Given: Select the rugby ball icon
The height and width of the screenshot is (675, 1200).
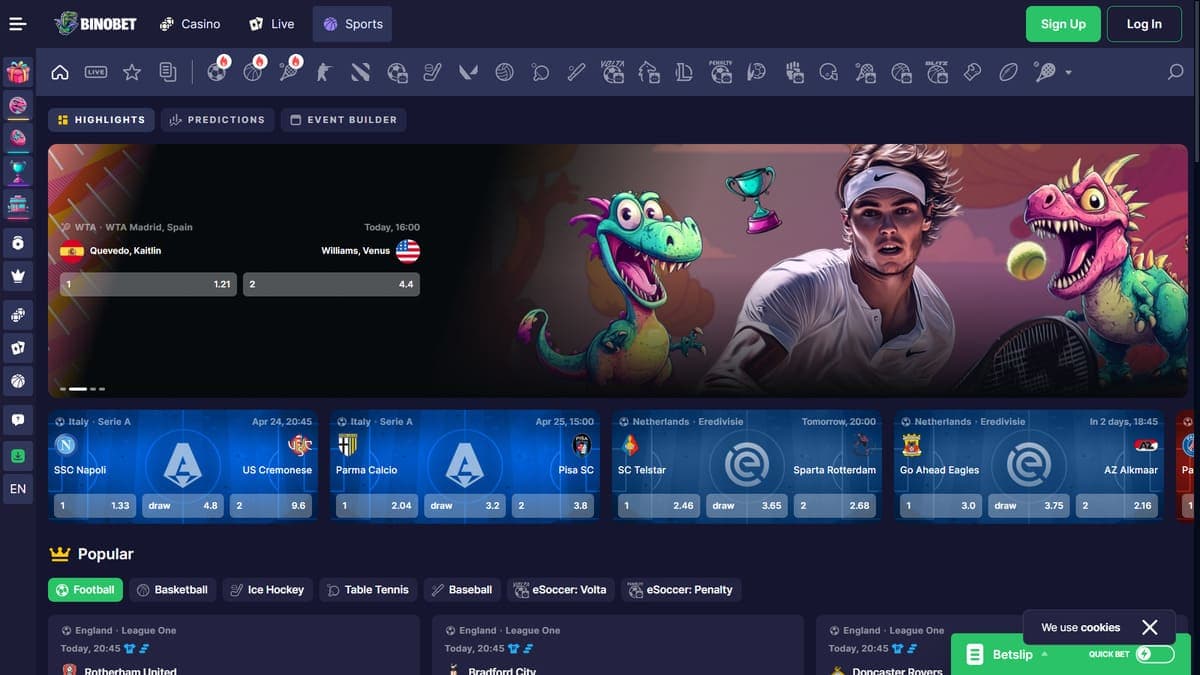Looking at the screenshot, I should (x=1008, y=72).
